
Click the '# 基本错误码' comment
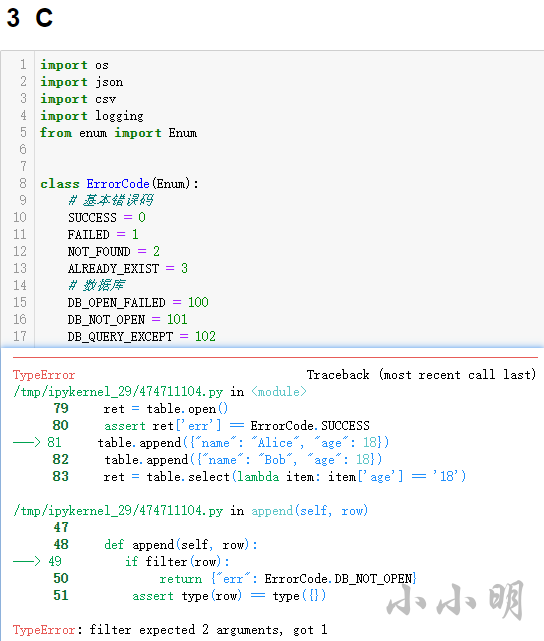(x=110, y=200)
